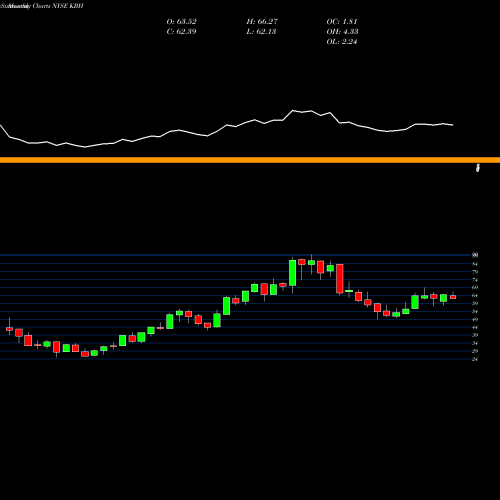Click the OL: 2.24 readout

pyautogui.click(x=342, y=42)
